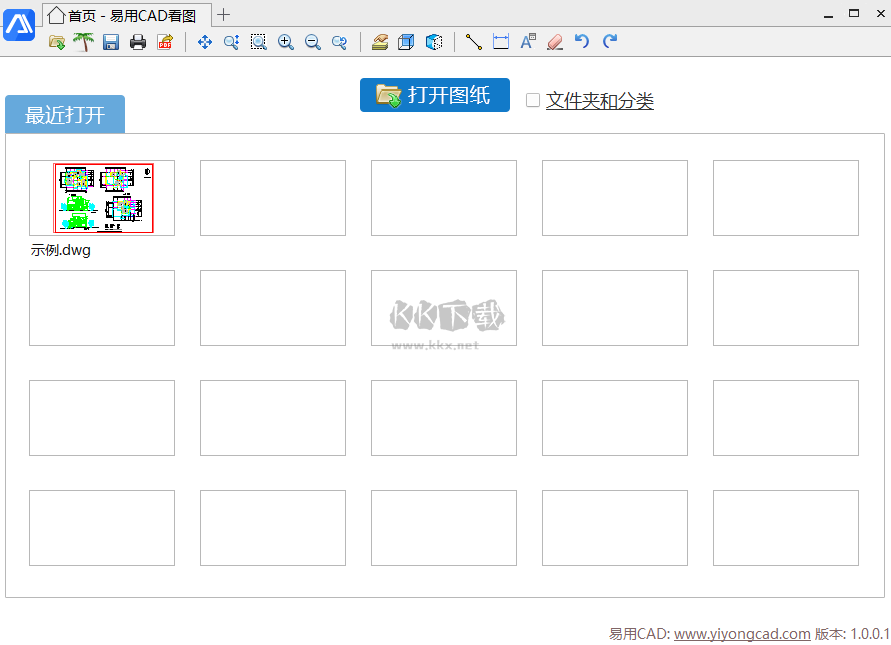Click the zoom in plus magnifier

286,42
